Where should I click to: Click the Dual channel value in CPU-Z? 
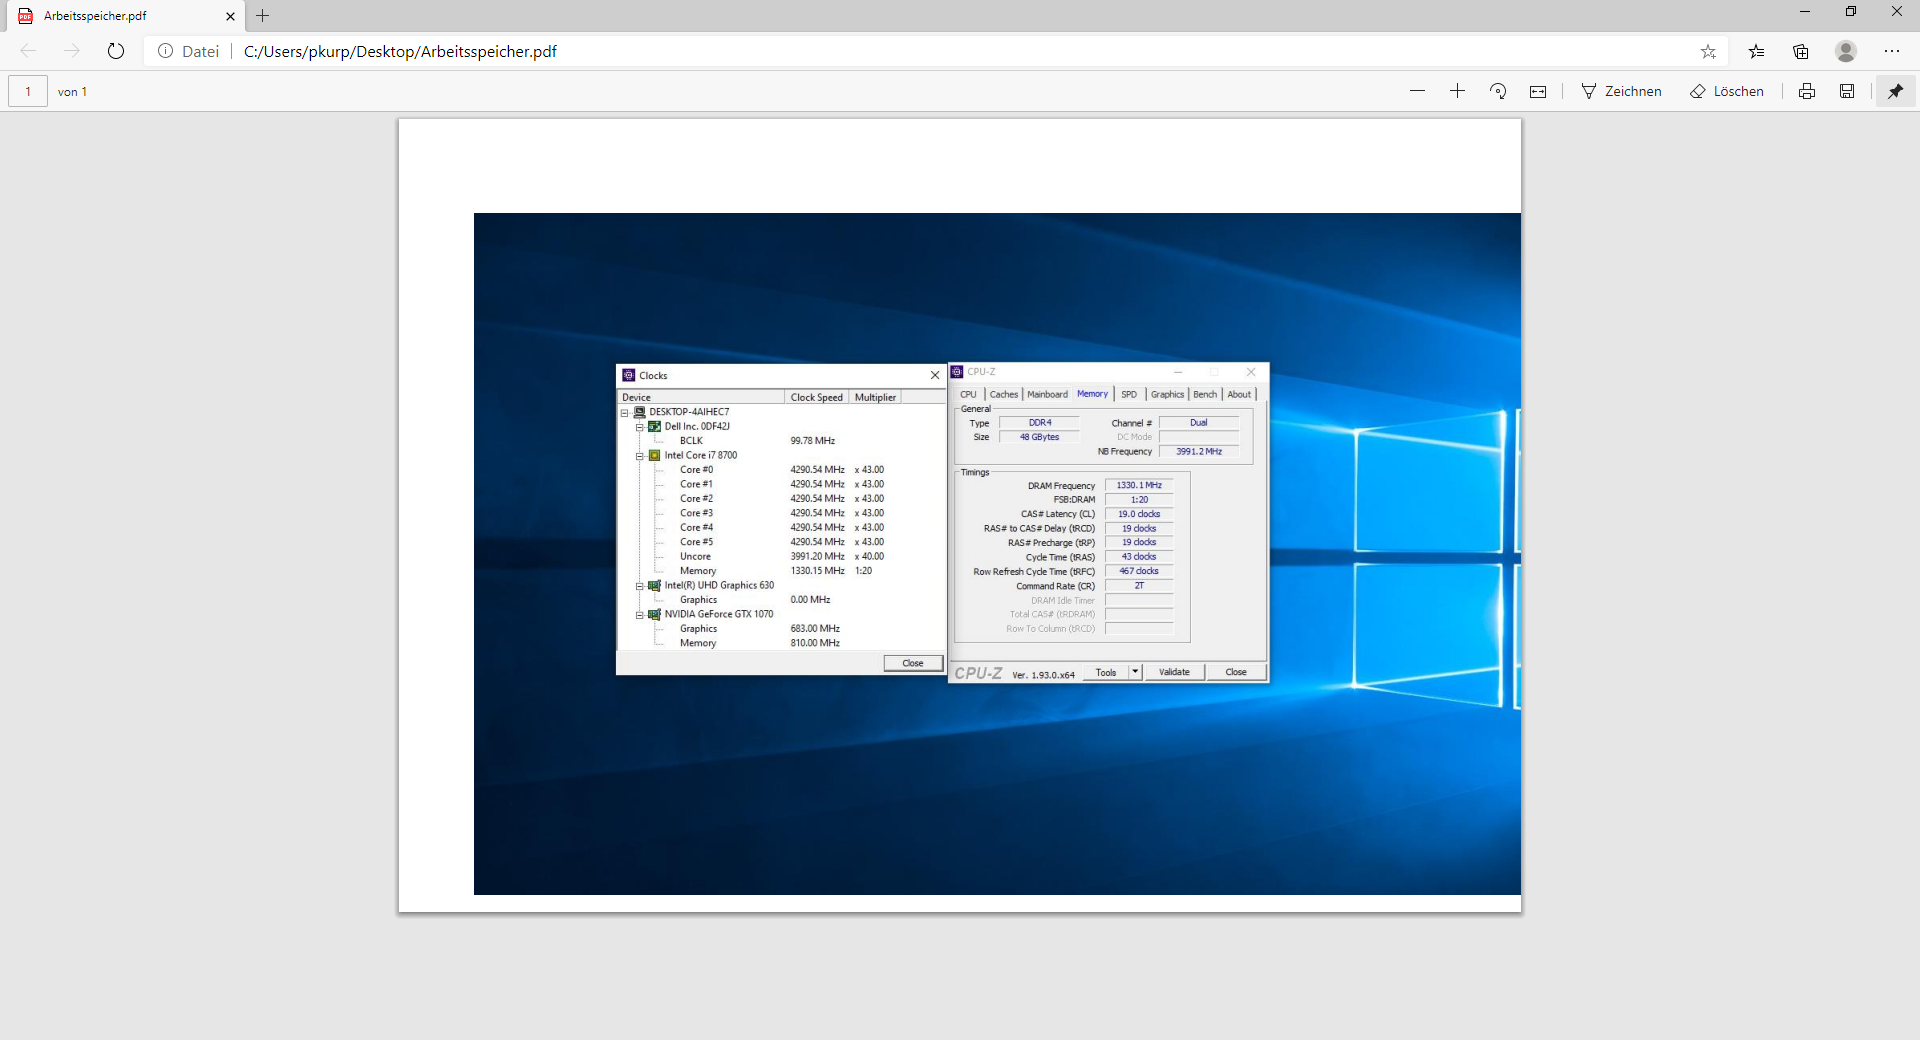1199,423
